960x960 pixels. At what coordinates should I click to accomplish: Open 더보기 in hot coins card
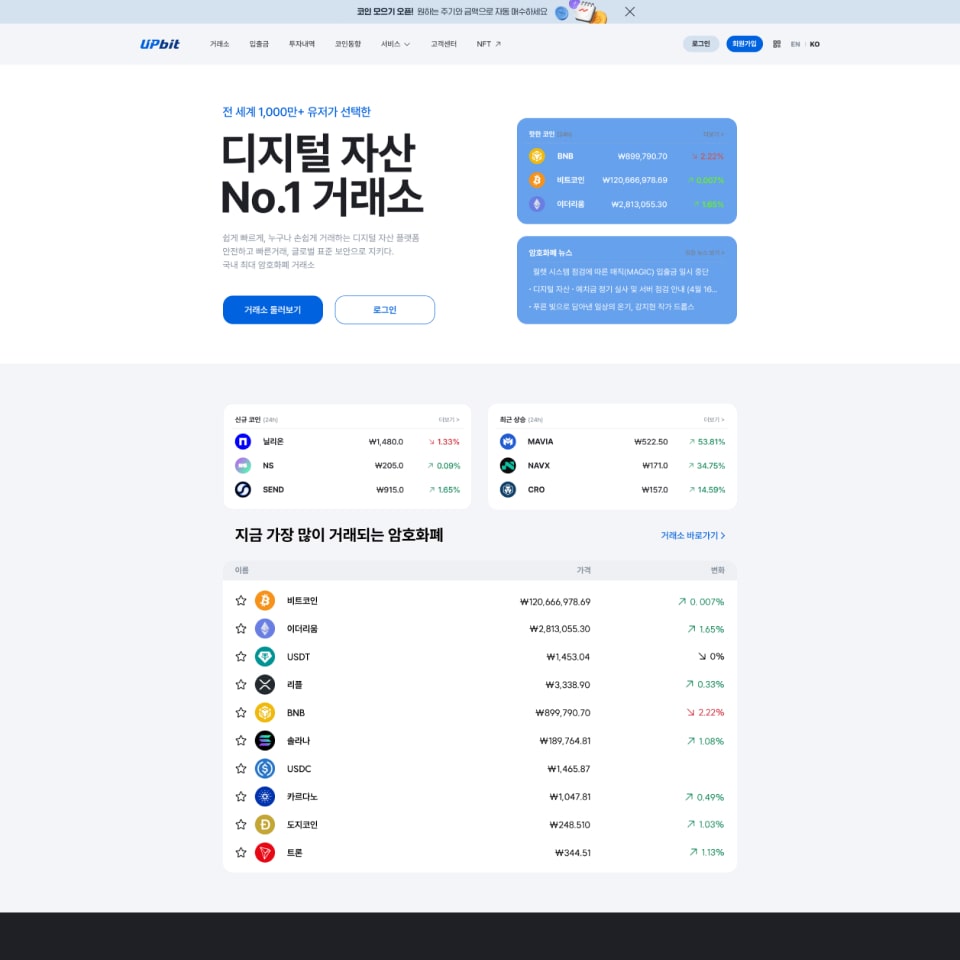[713, 134]
